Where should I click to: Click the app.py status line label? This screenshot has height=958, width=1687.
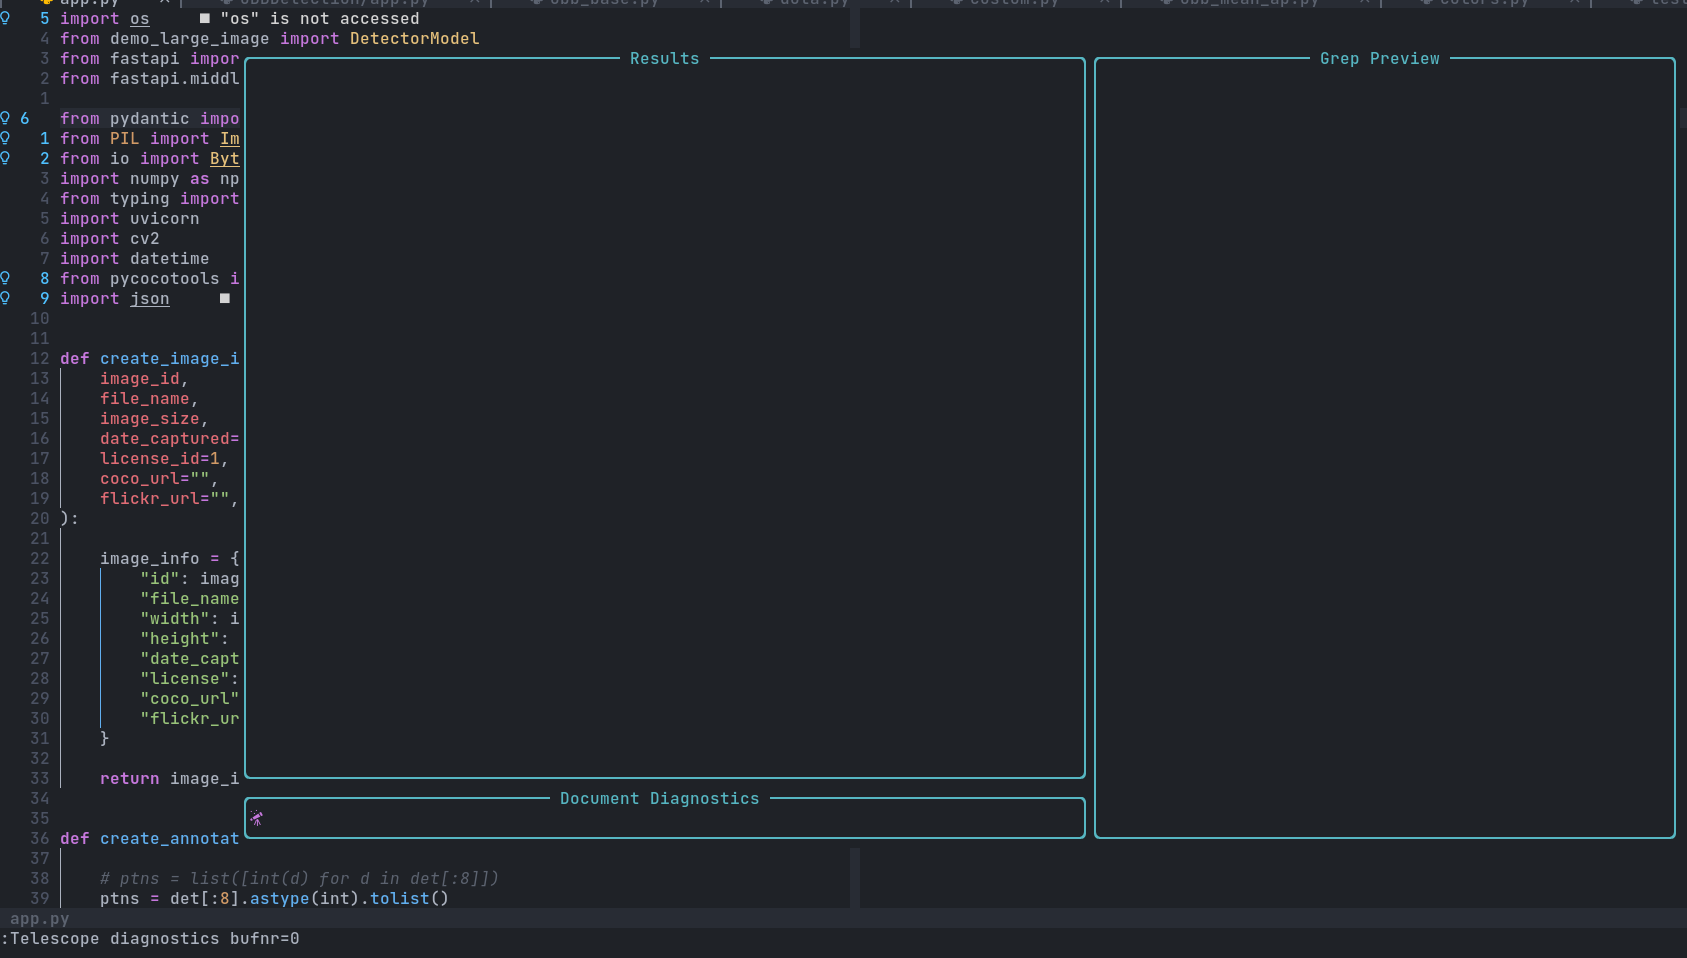click(x=40, y=918)
